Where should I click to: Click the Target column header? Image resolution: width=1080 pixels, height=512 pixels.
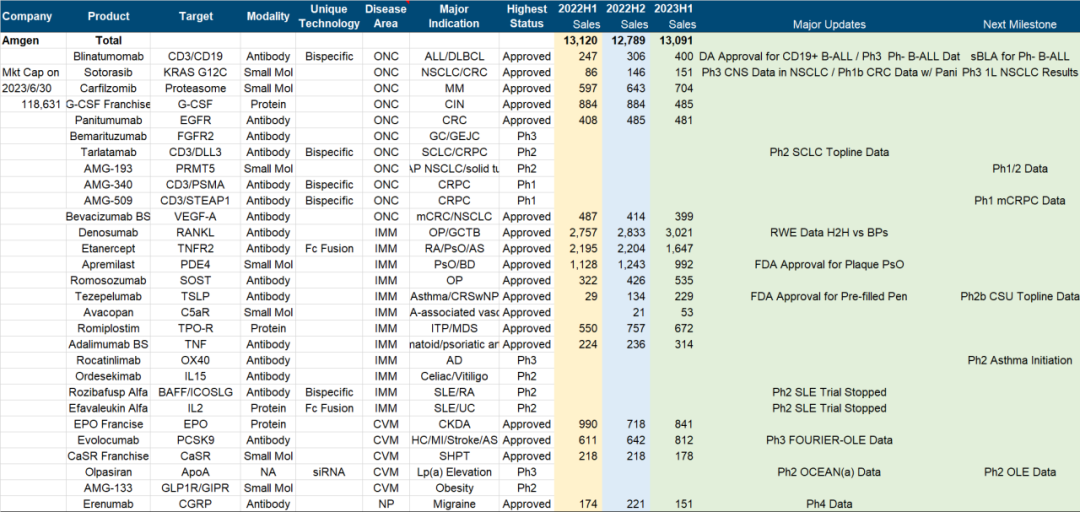[196, 16]
